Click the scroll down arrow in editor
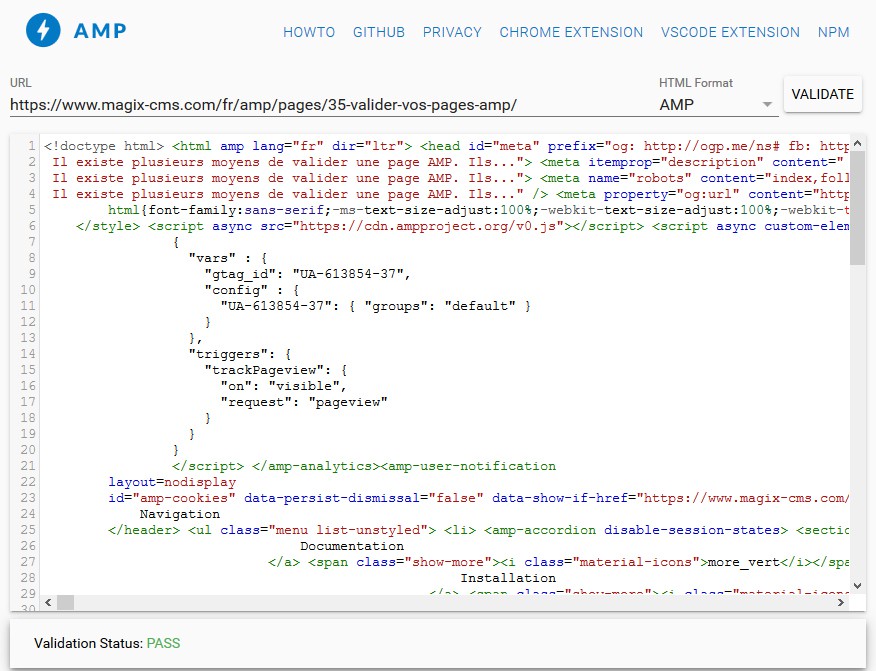The image size is (876, 671). (857, 585)
